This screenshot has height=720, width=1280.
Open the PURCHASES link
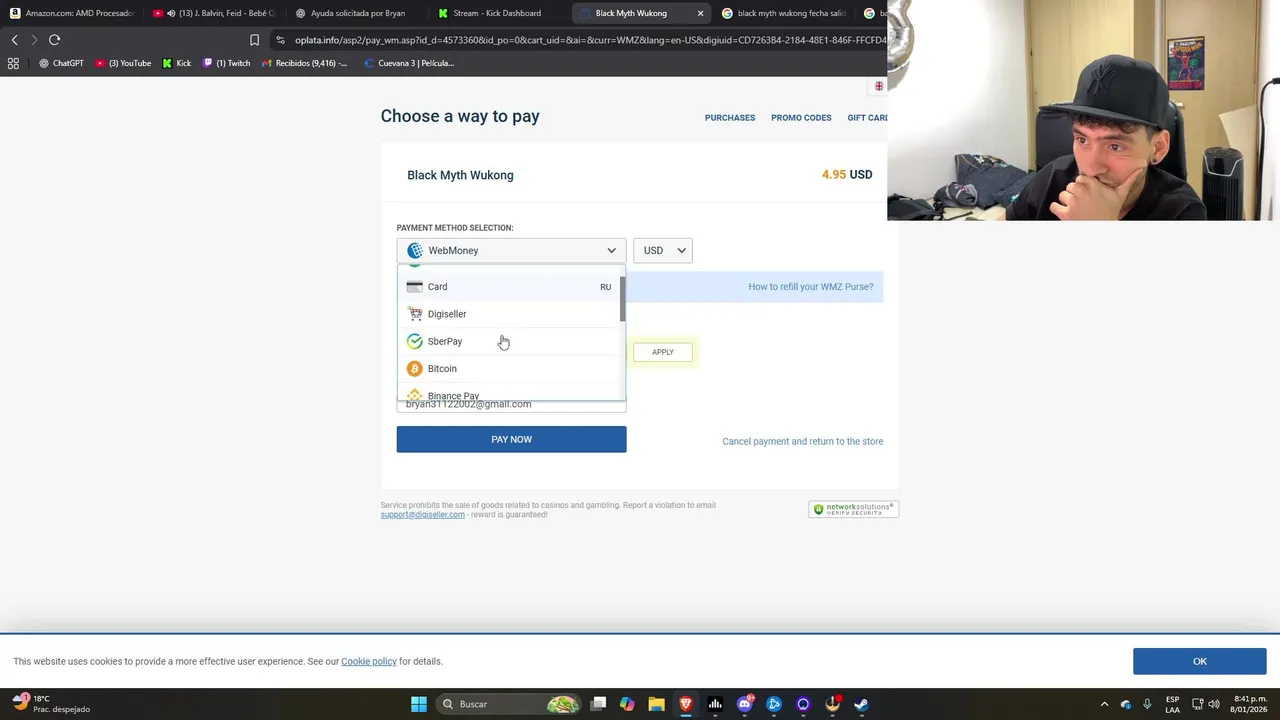coord(730,118)
